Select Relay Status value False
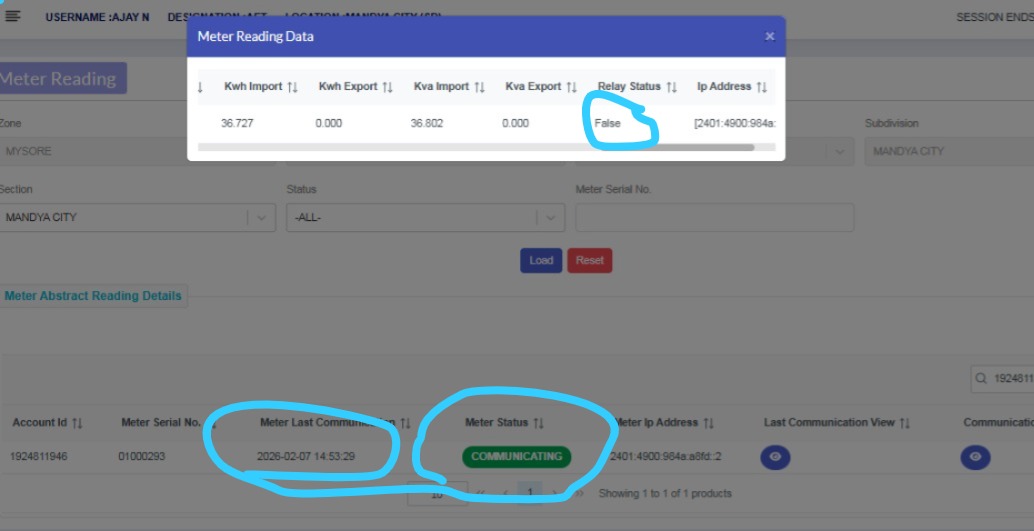 pyautogui.click(x=607, y=123)
